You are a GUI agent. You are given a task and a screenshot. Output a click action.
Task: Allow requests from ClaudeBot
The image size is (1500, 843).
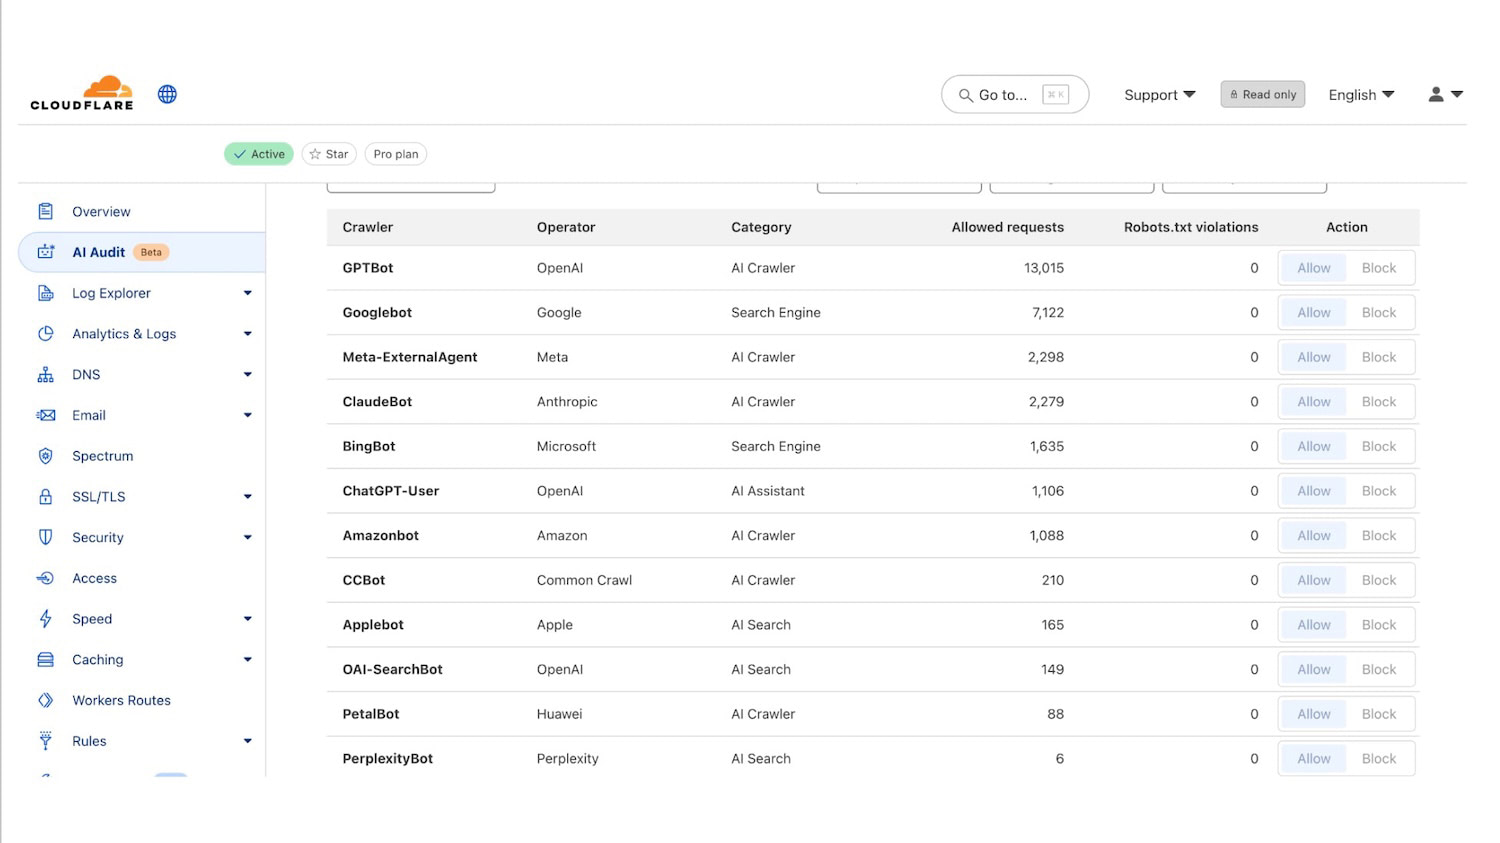tap(1313, 401)
